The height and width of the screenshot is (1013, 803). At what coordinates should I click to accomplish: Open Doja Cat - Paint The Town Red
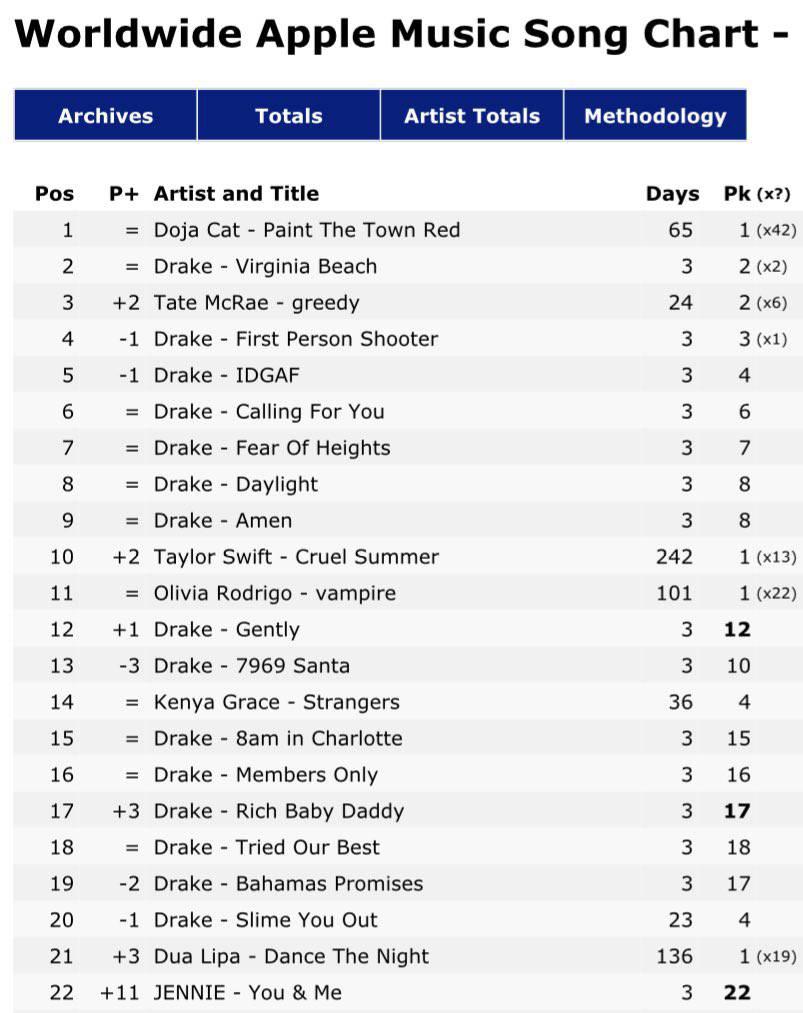click(x=307, y=230)
